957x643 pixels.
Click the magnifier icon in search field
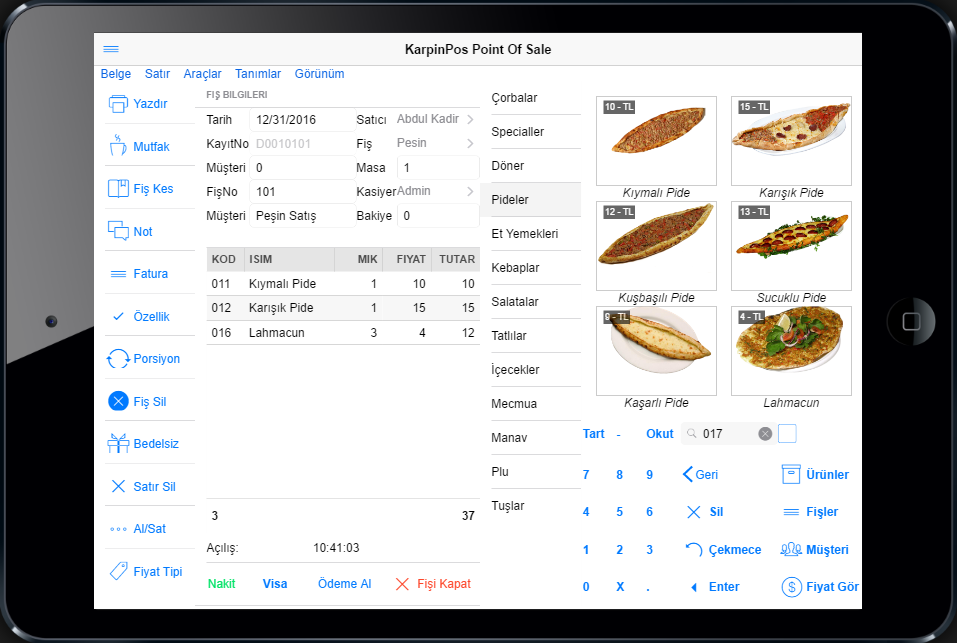pyautogui.click(x=692, y=433)
